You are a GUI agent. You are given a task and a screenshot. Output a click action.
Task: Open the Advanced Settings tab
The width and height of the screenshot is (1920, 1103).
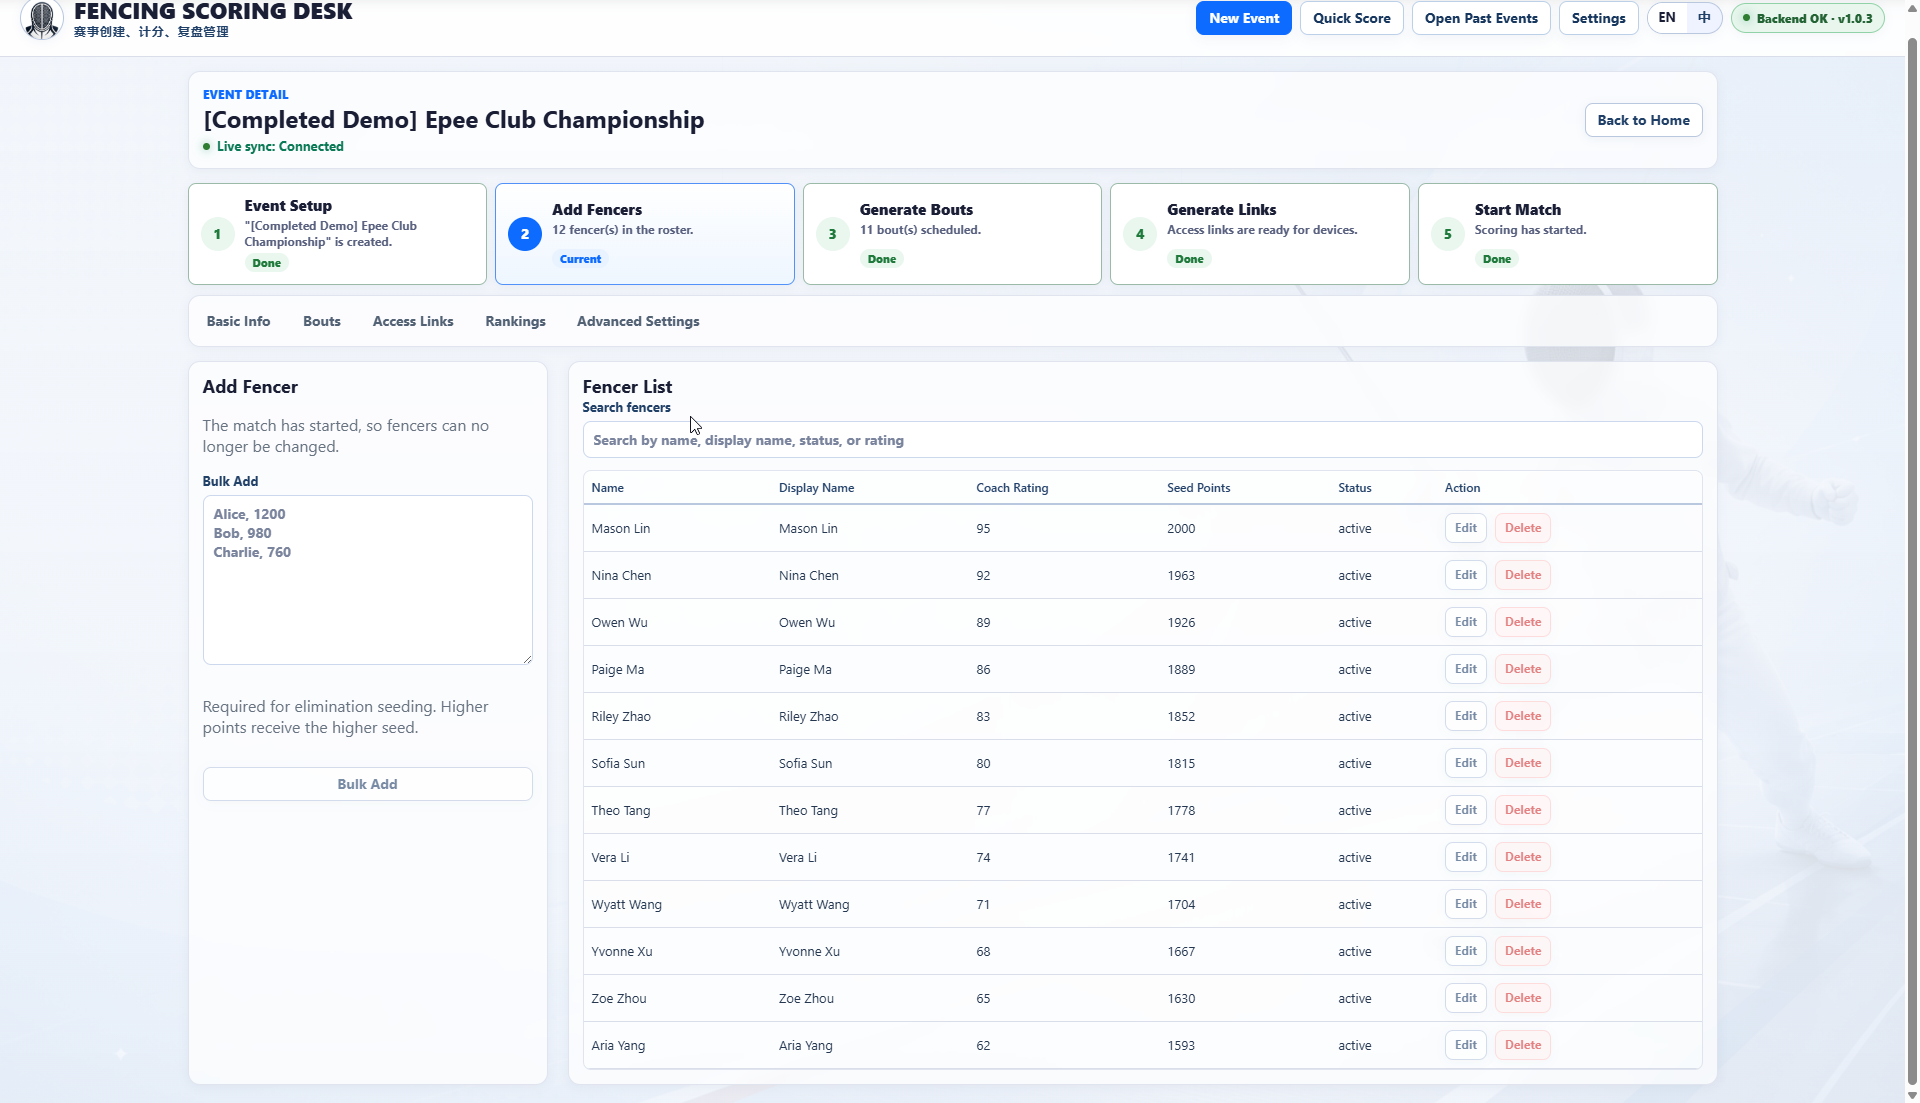[x=638, y=321]
